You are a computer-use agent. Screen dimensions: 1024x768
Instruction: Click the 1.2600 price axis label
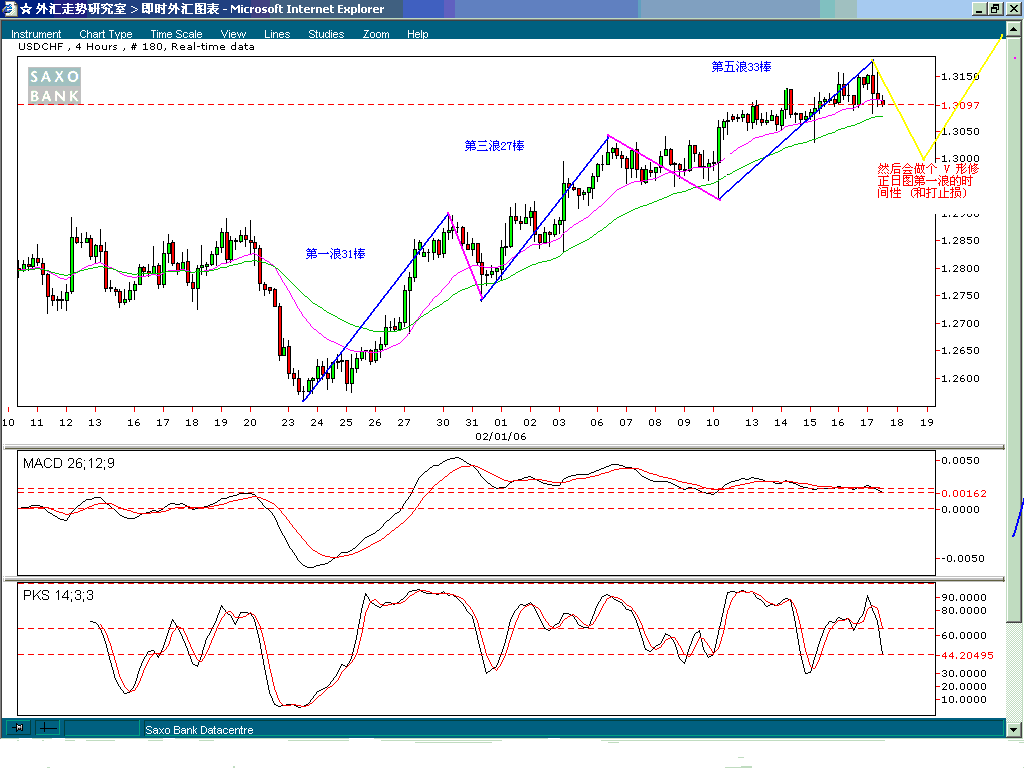tap(960, 378)
